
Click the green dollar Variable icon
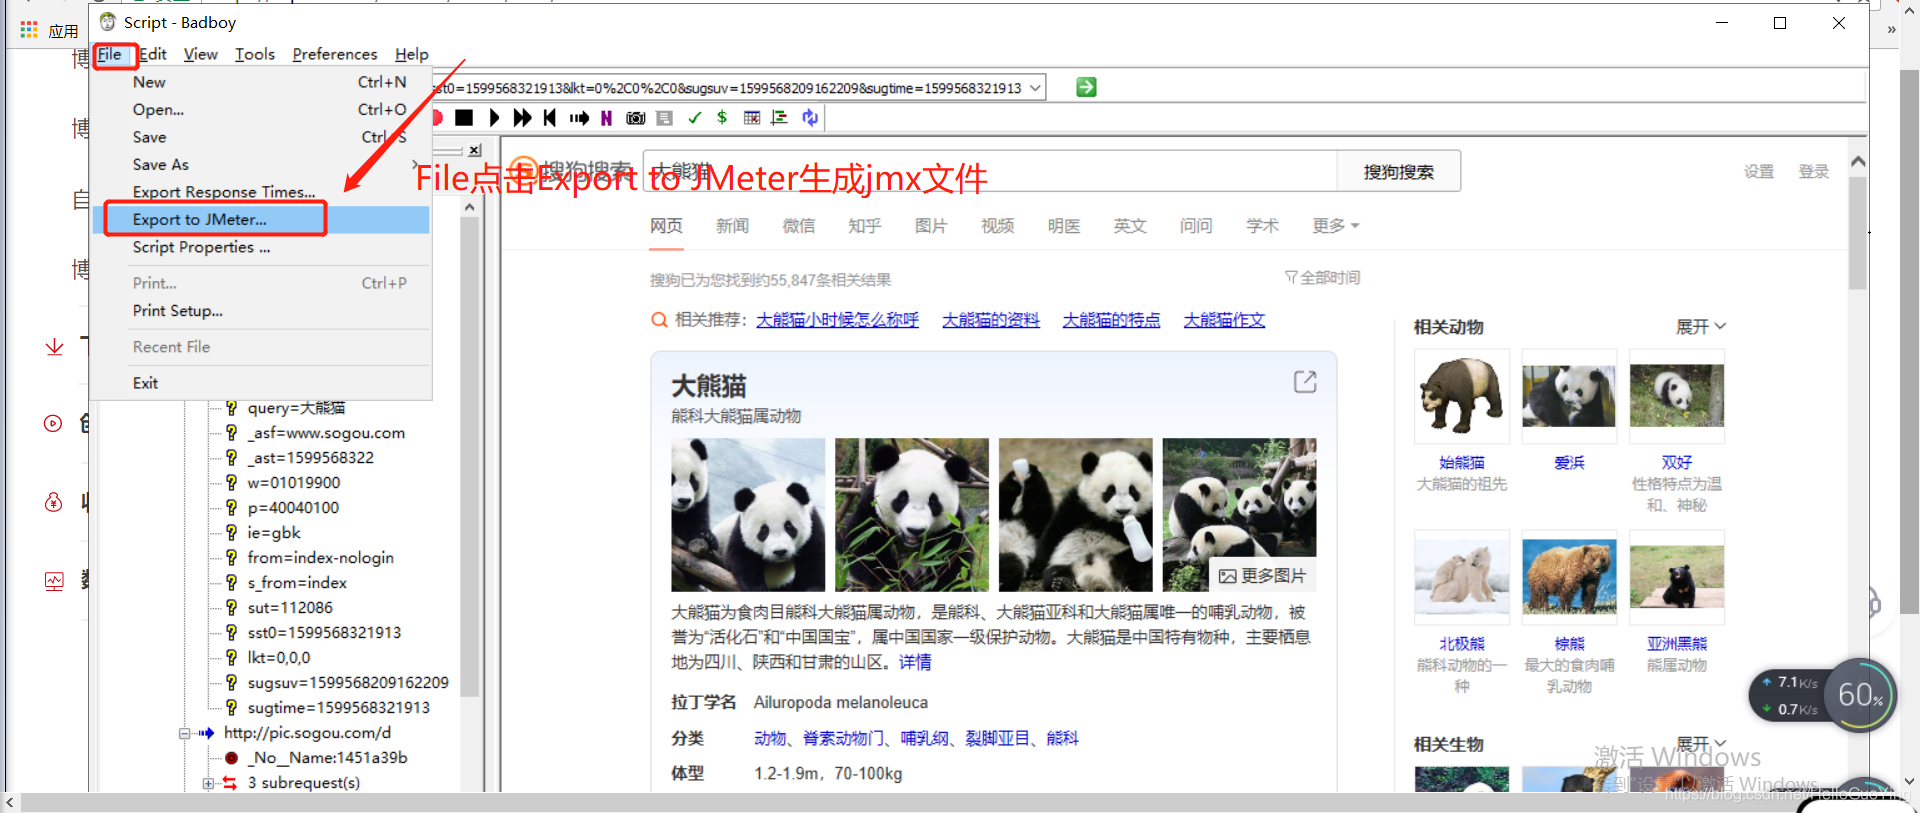pyautogui.click(x=722, y=118)
